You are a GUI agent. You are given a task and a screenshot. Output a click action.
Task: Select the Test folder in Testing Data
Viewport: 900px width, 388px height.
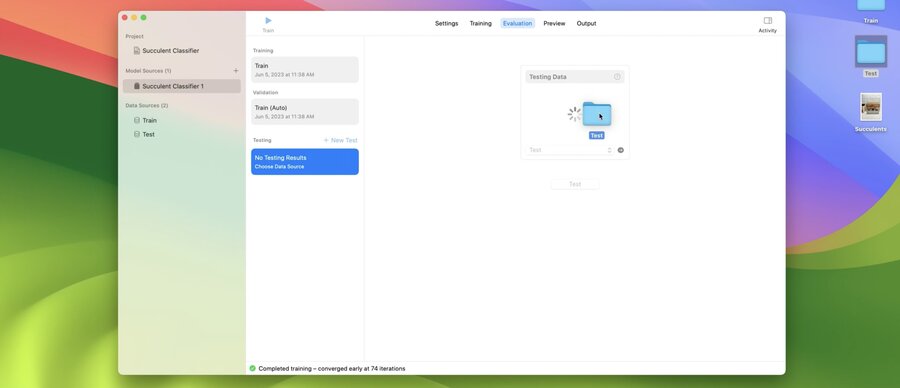tap(596, 114)
